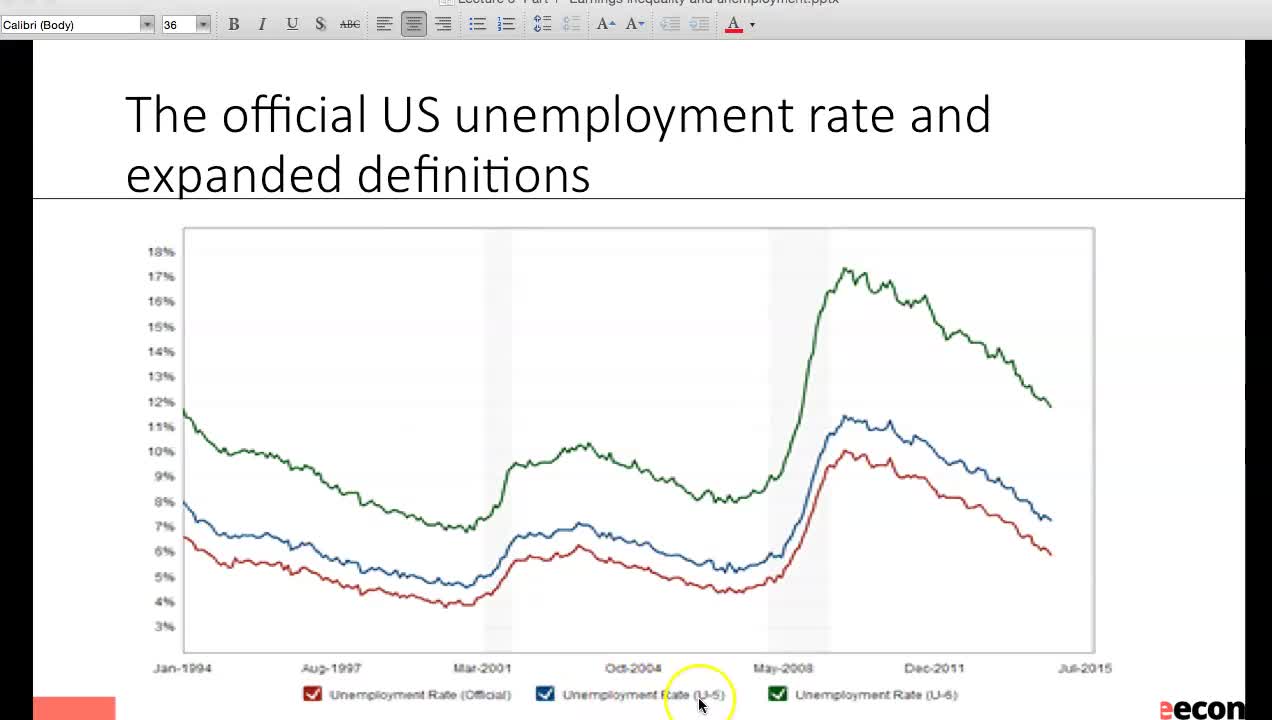Decrease the indent level
This screenshot has height=720, width=1272.
coord(670,24)
